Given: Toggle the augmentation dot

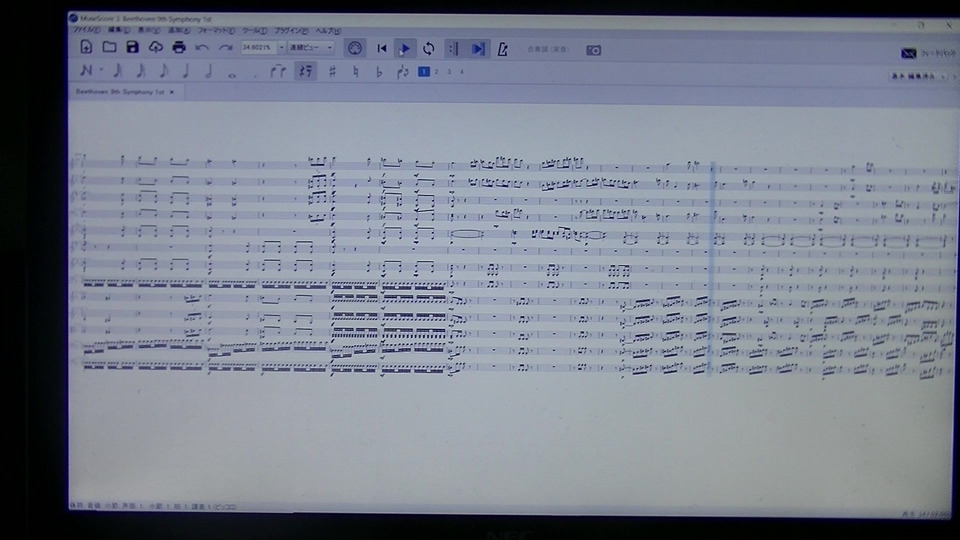Looking at the screenshot, I should tap(255, 75).
